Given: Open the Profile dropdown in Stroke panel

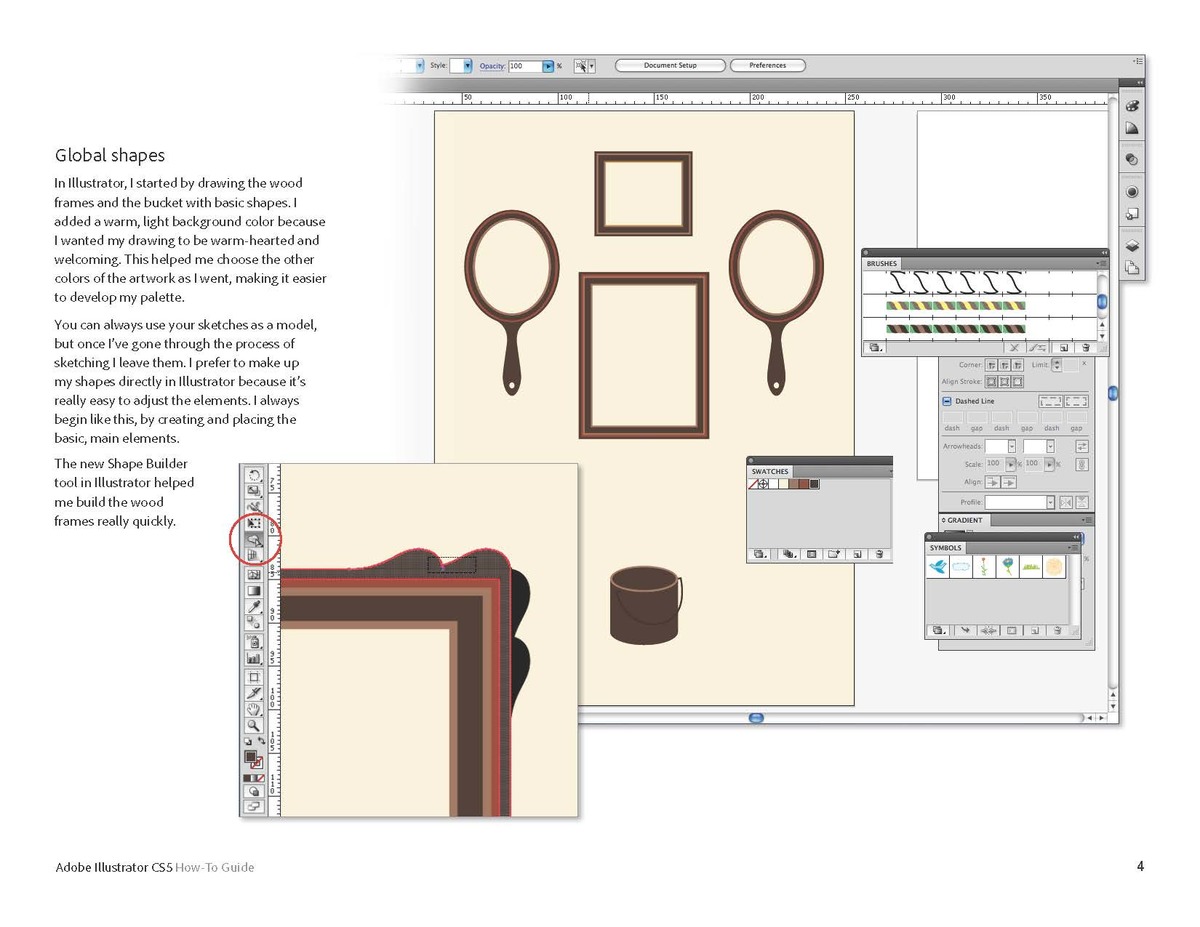Looking at the screenshot, I should pyautogui.click(x=1050, y=503).
